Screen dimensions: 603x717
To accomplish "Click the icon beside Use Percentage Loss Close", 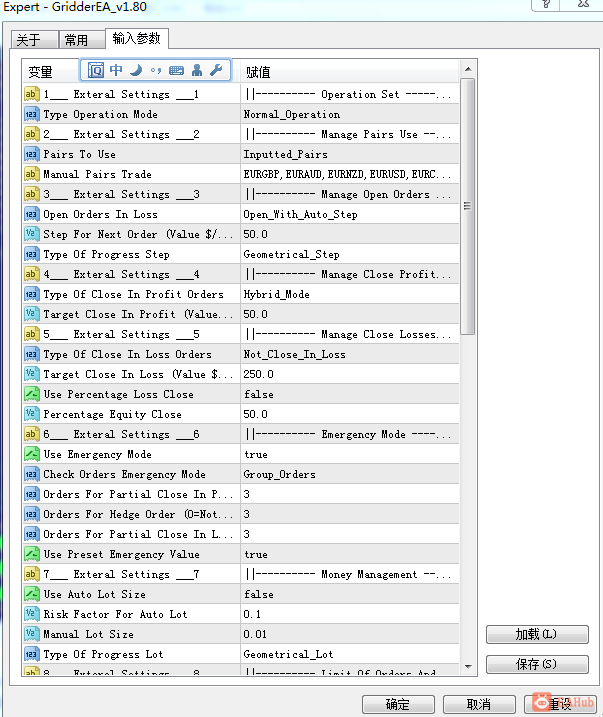I will coord(32,394).
